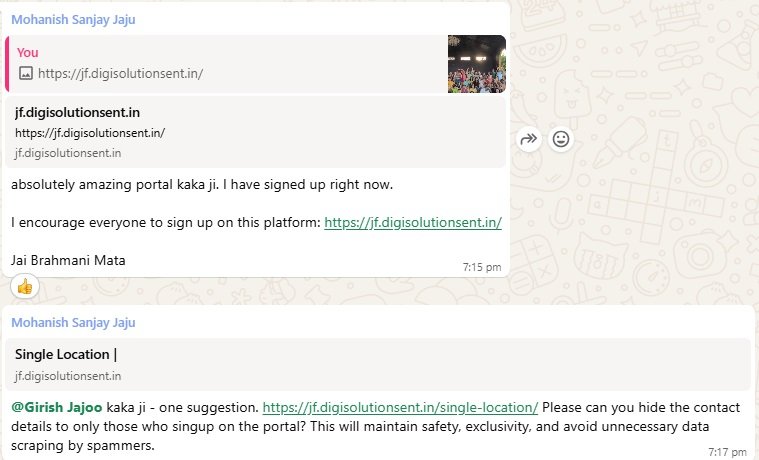Click the link after "sign up on this platform"

tap(412, 223)
